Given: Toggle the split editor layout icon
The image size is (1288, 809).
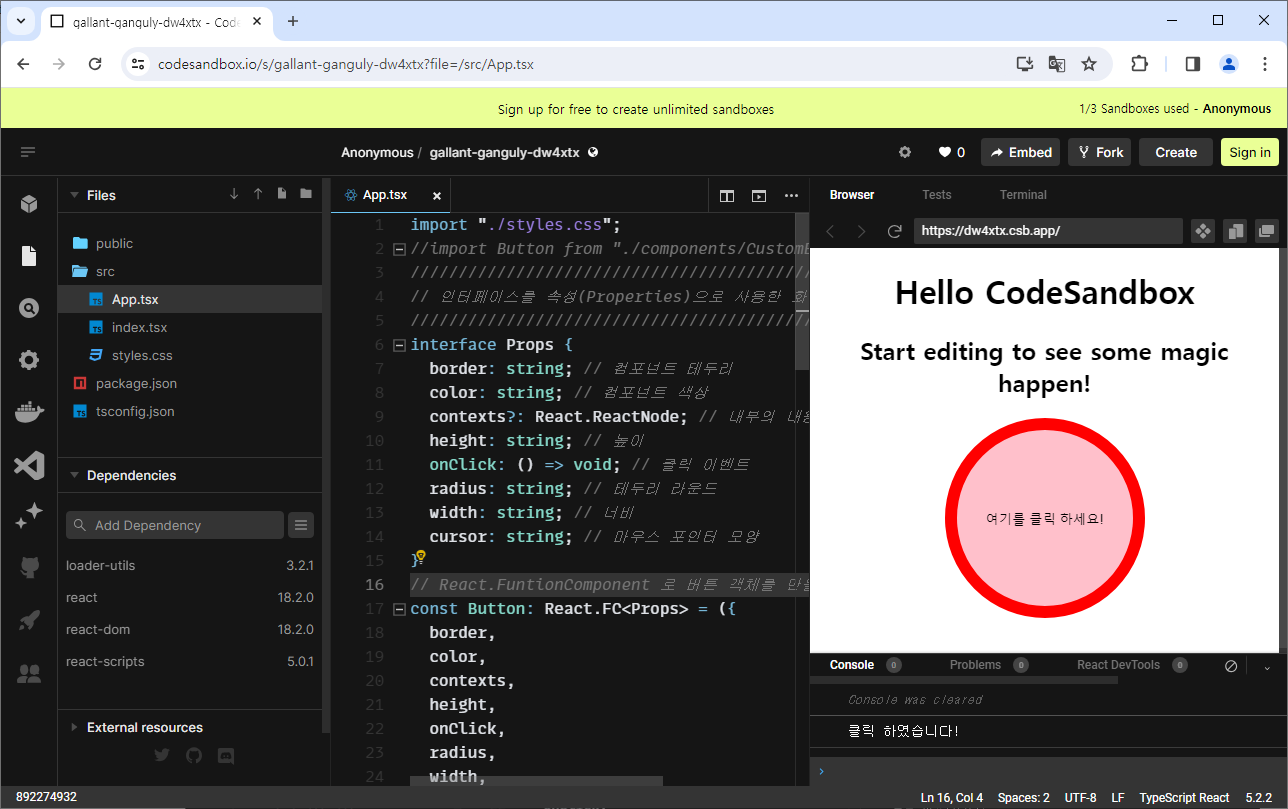Looking at the screenshot, I should 727,196.
